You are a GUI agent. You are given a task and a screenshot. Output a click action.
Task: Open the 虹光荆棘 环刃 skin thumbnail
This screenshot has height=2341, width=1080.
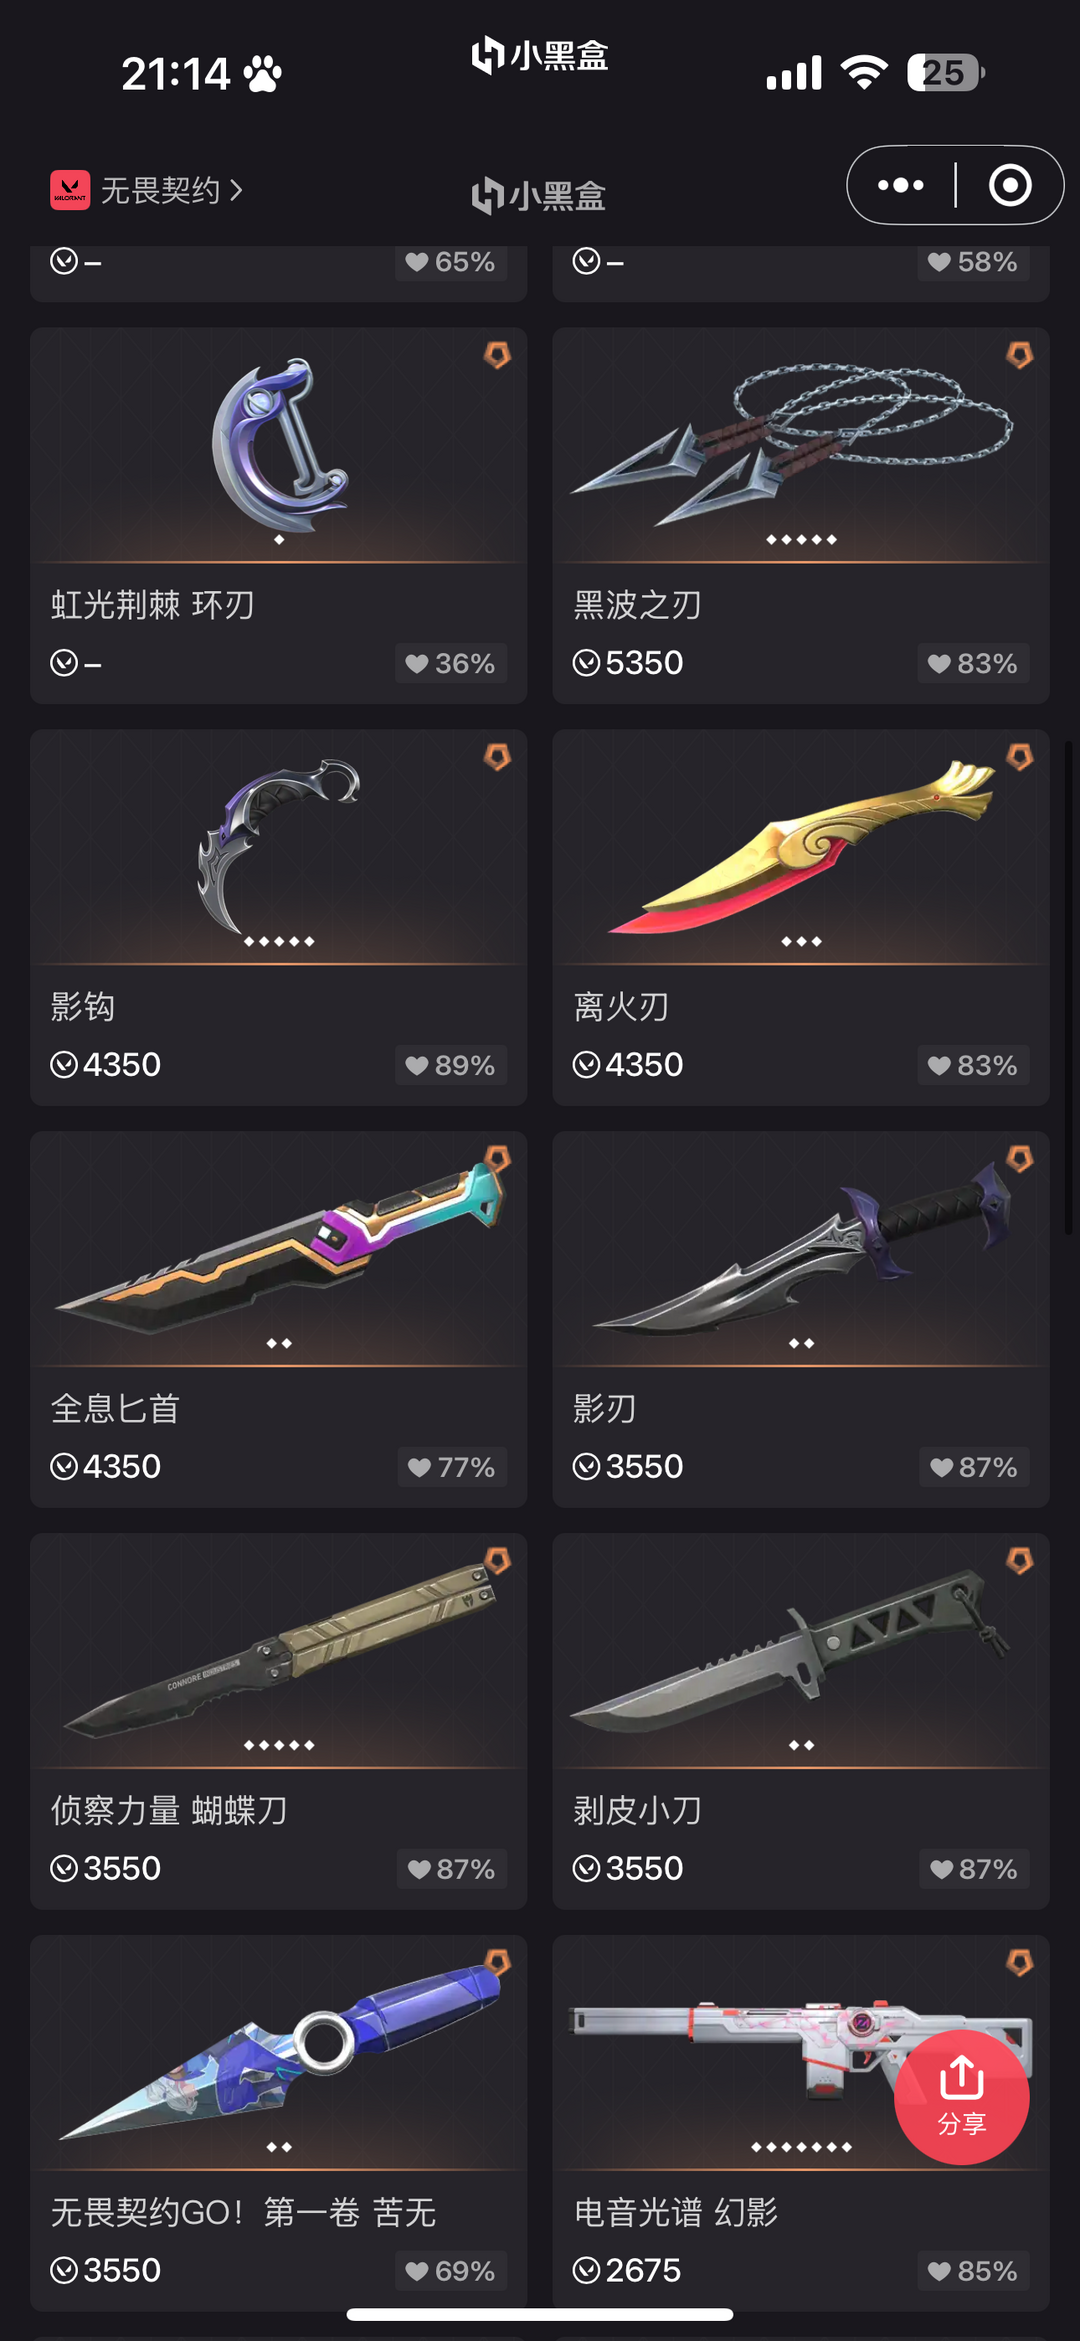[279, 445]
